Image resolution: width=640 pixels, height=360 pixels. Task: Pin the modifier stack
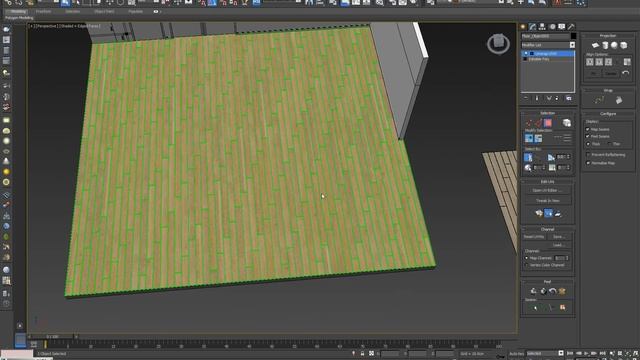pos(526,98)
